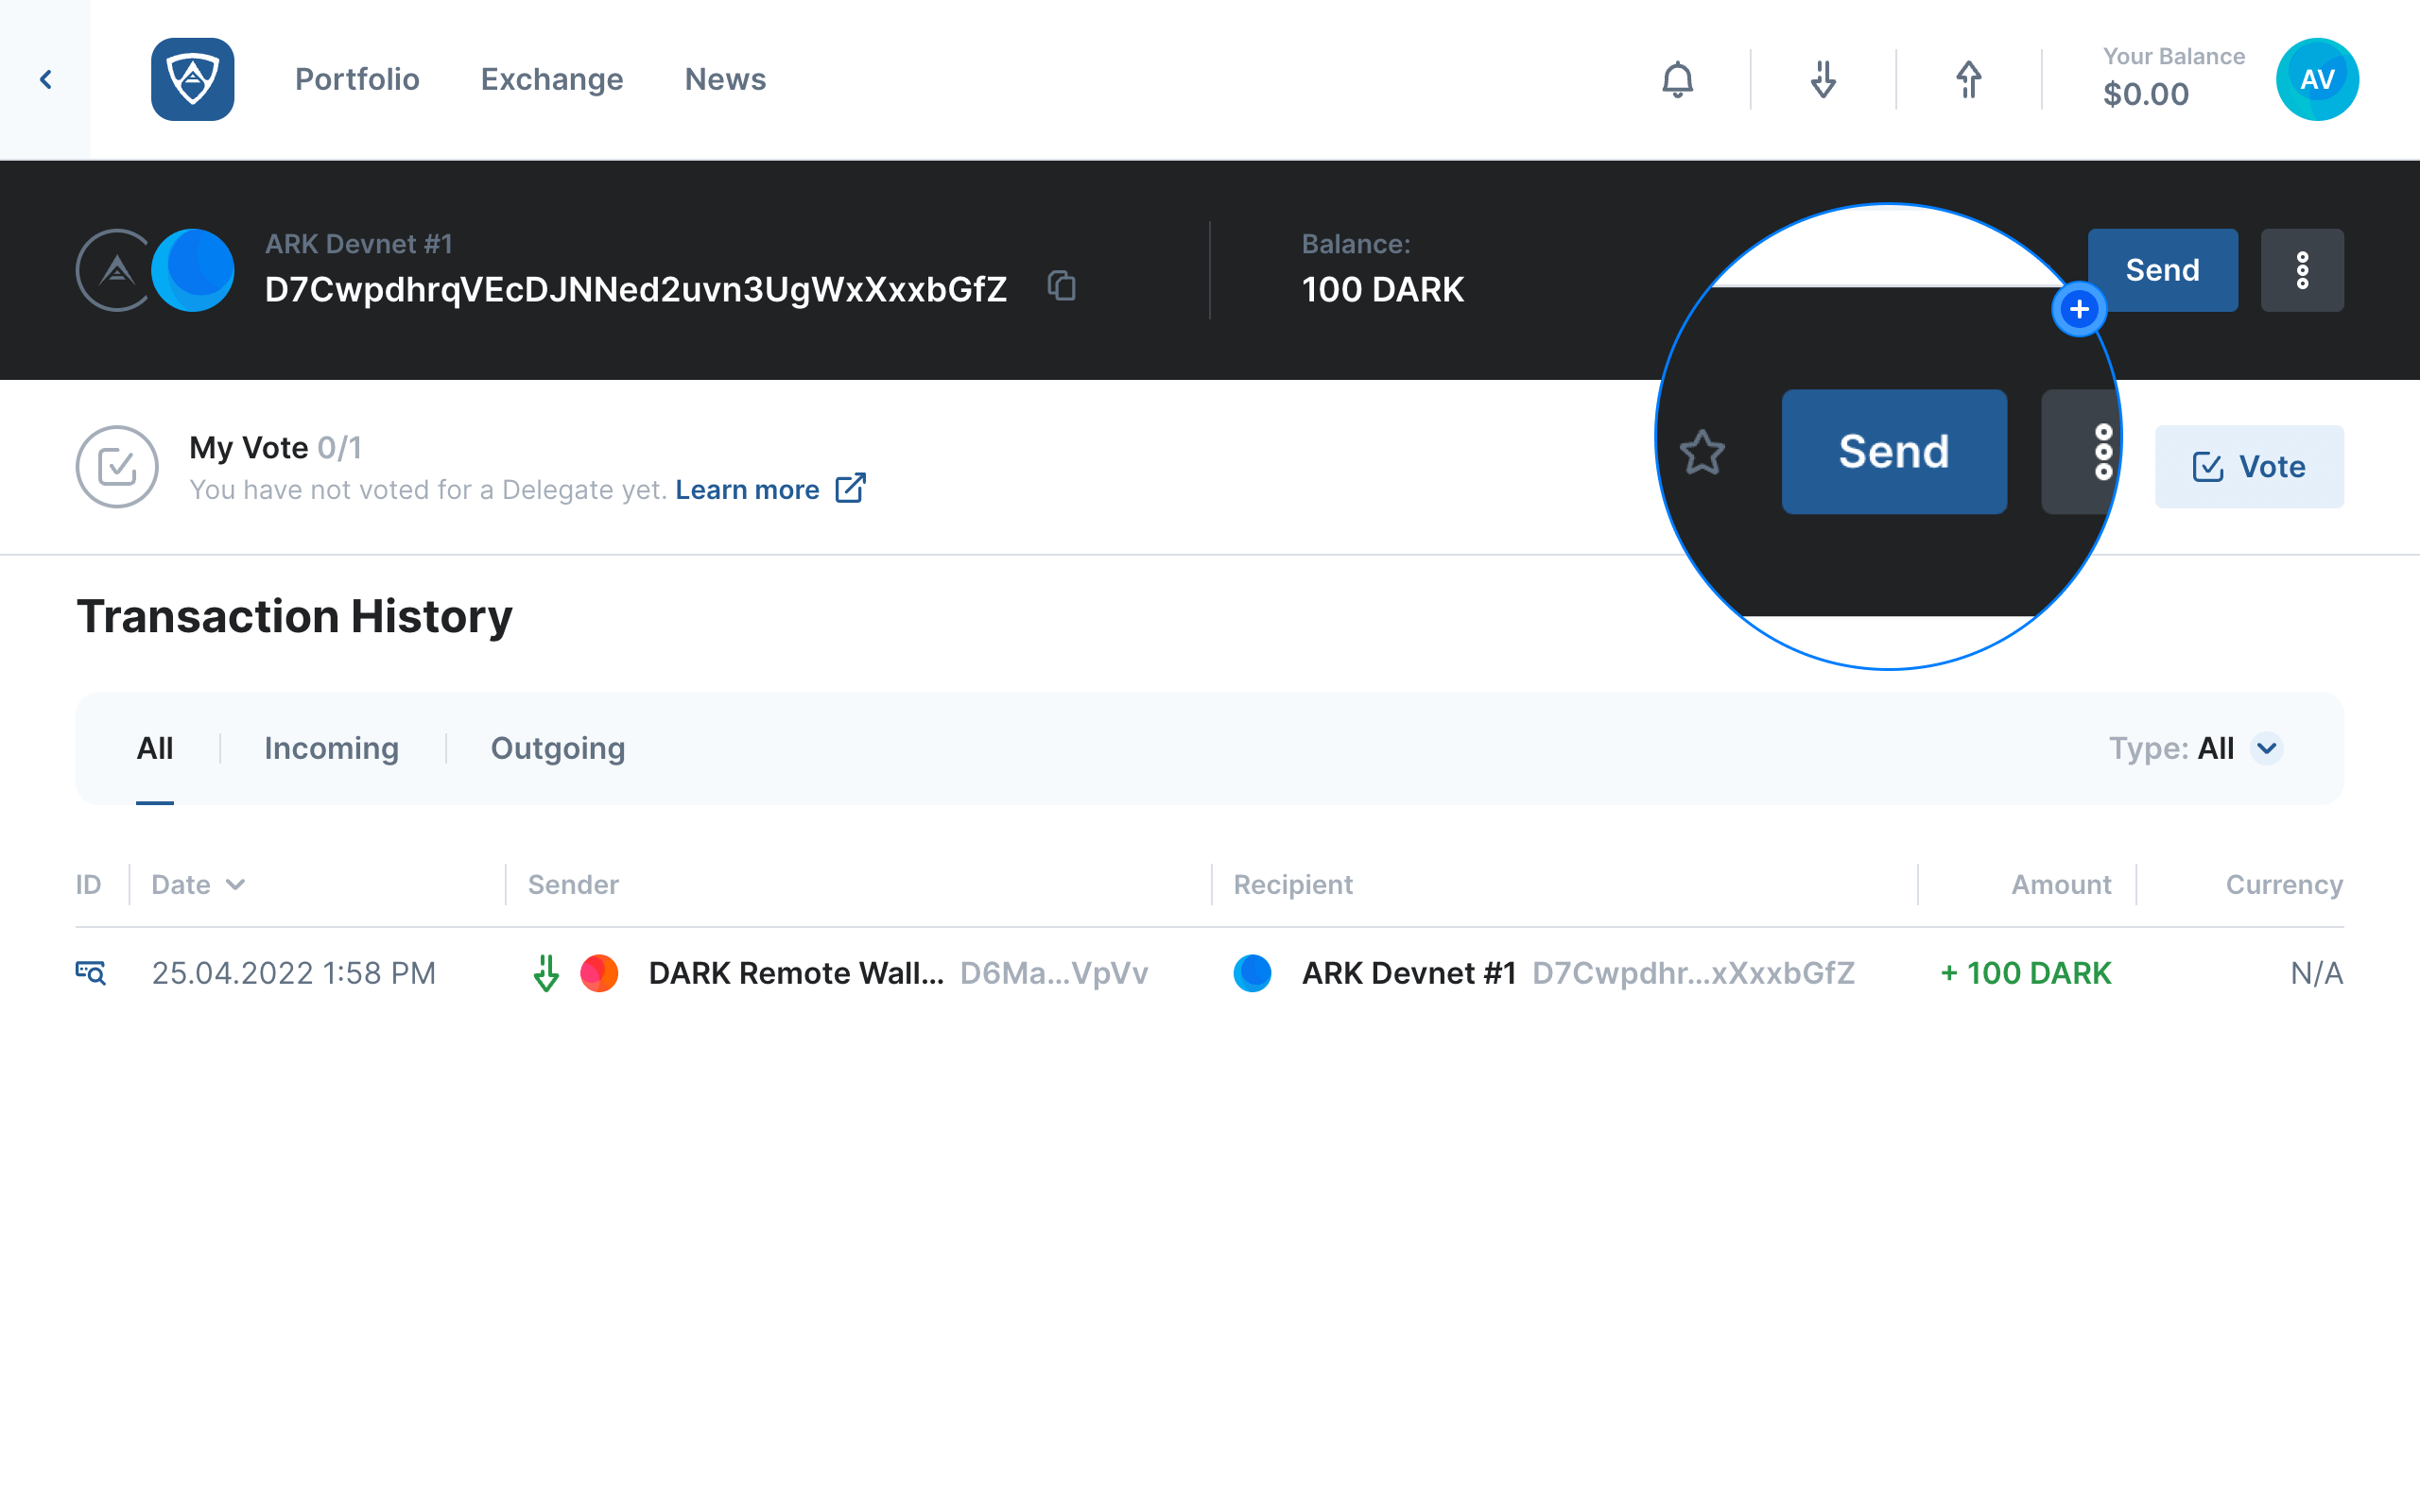Switch to the Incoming tab
The height and width of the screenshot is (1512, 2420).
331,748
